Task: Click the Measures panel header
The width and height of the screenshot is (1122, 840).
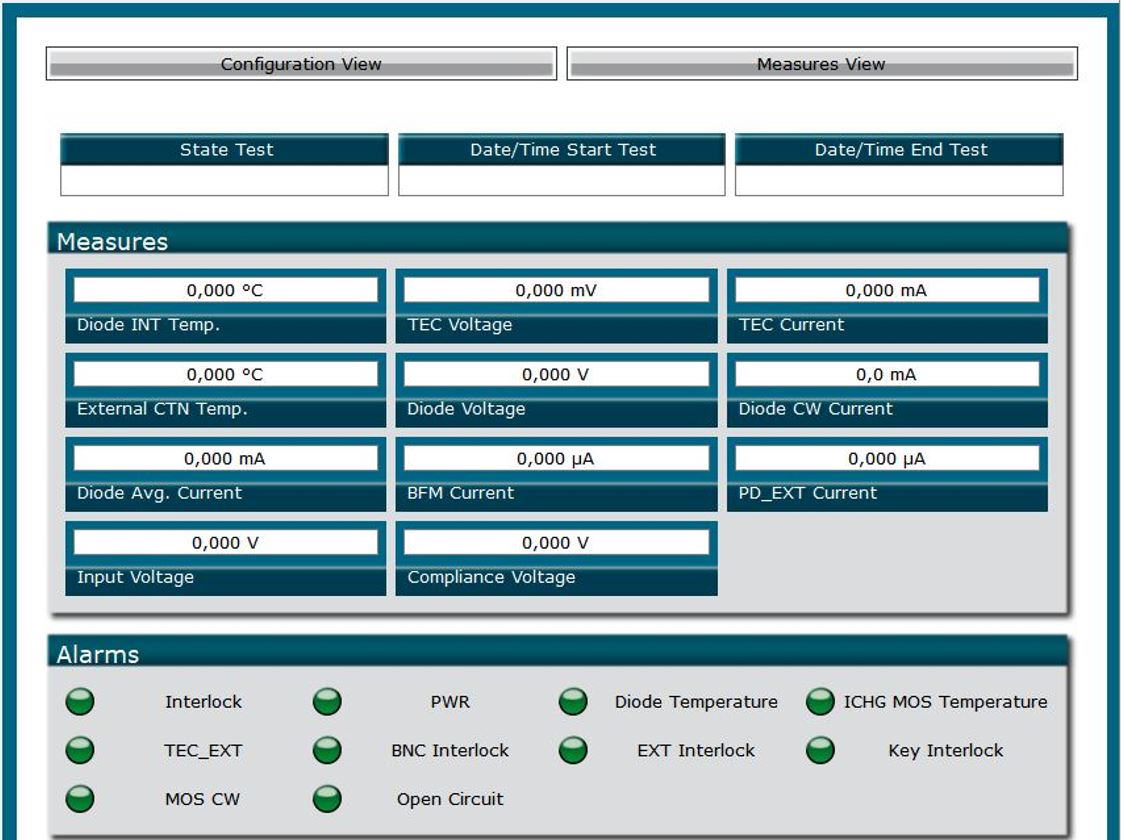Action: tap(559, 241)
